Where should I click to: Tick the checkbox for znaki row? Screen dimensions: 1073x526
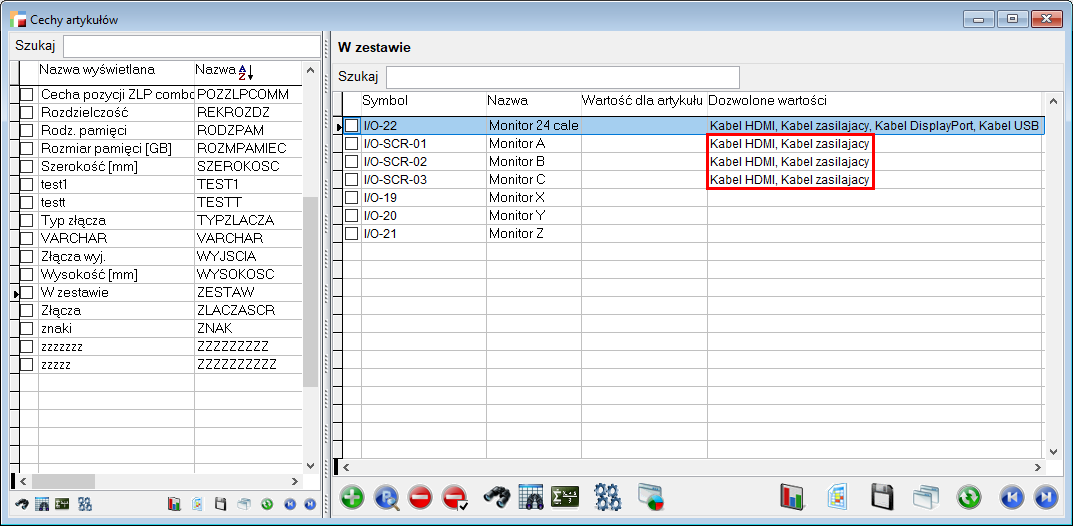[27, 328]
